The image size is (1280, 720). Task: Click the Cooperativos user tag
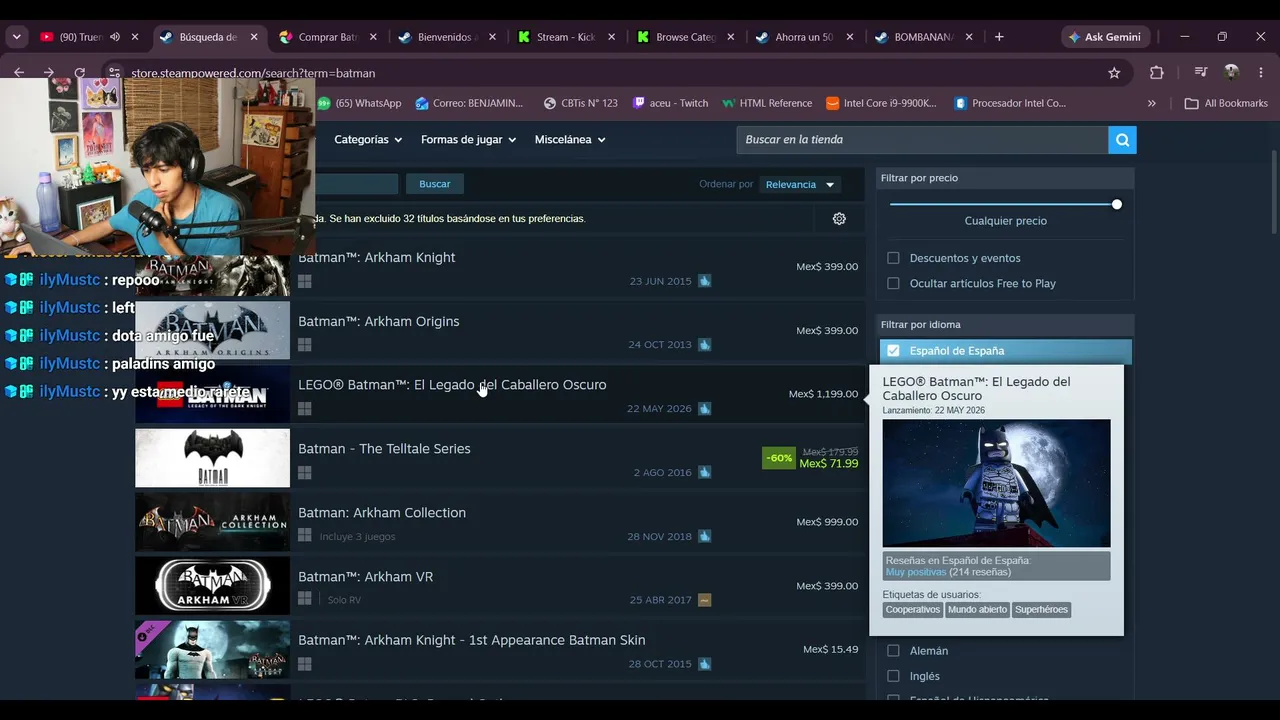point(913,610)
